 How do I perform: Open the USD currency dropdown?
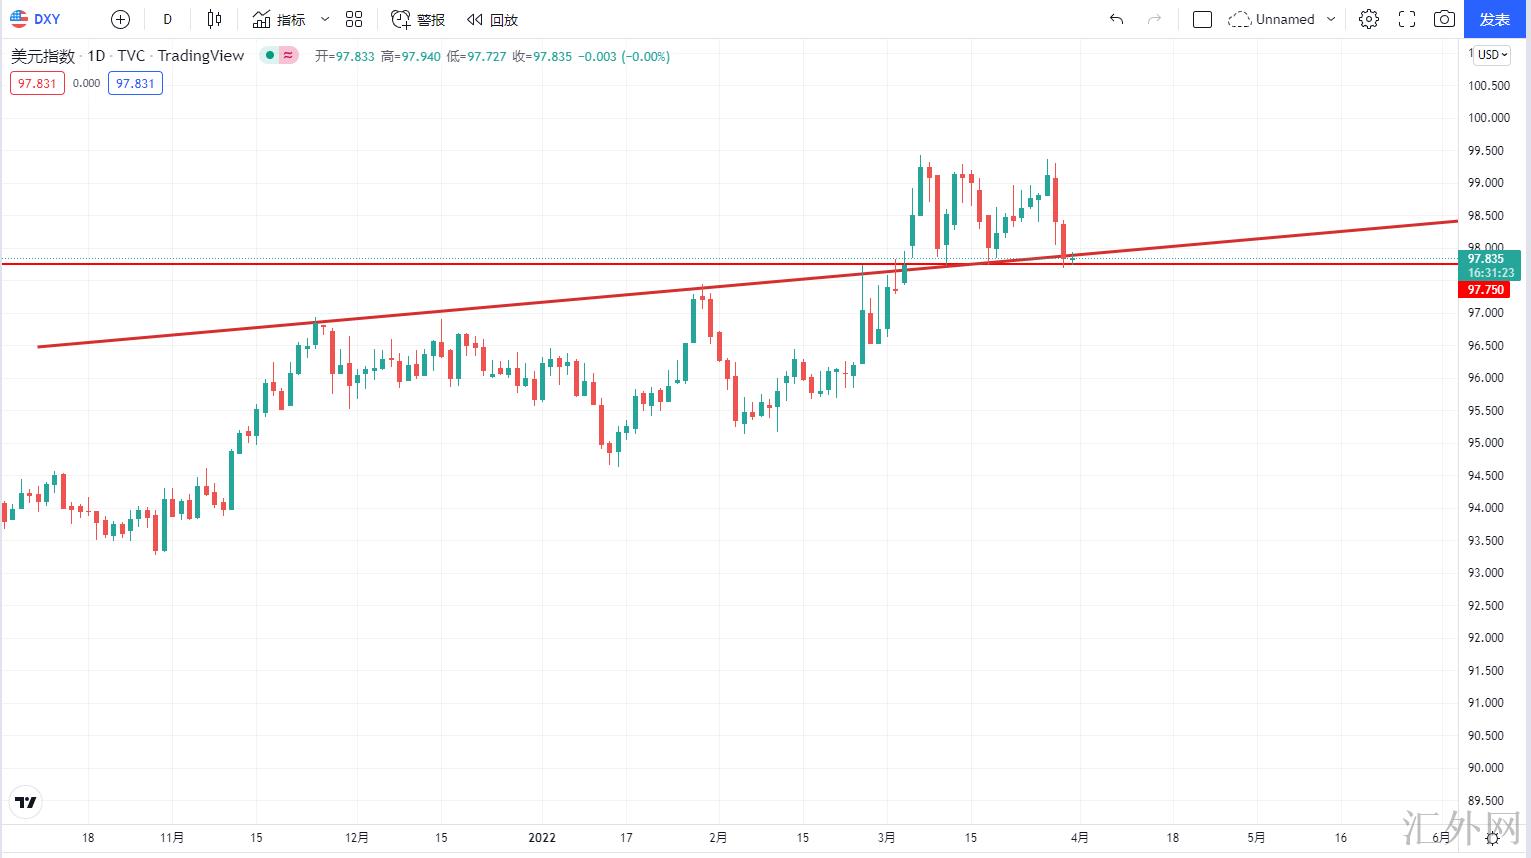point(1493,55)
